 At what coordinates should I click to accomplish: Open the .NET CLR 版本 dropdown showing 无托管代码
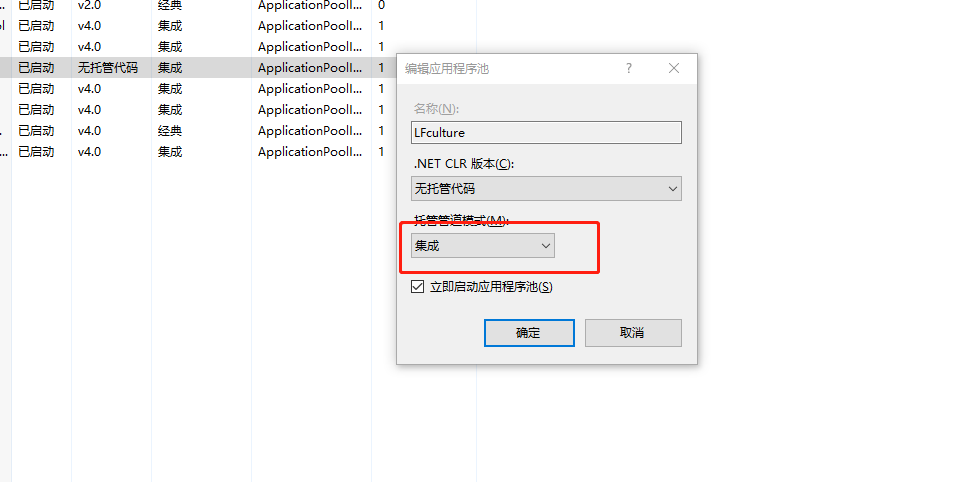[546, 188]
